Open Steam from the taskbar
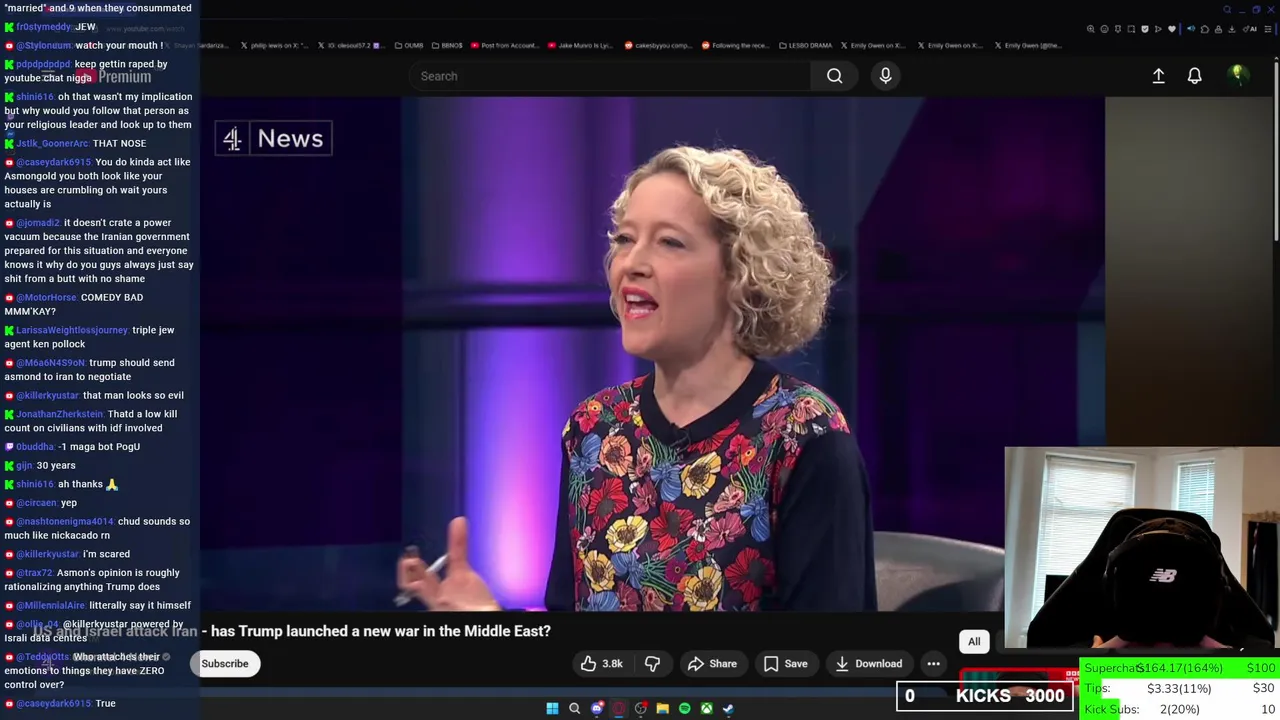The image size is (1280, 720). (x=728, y=708)
